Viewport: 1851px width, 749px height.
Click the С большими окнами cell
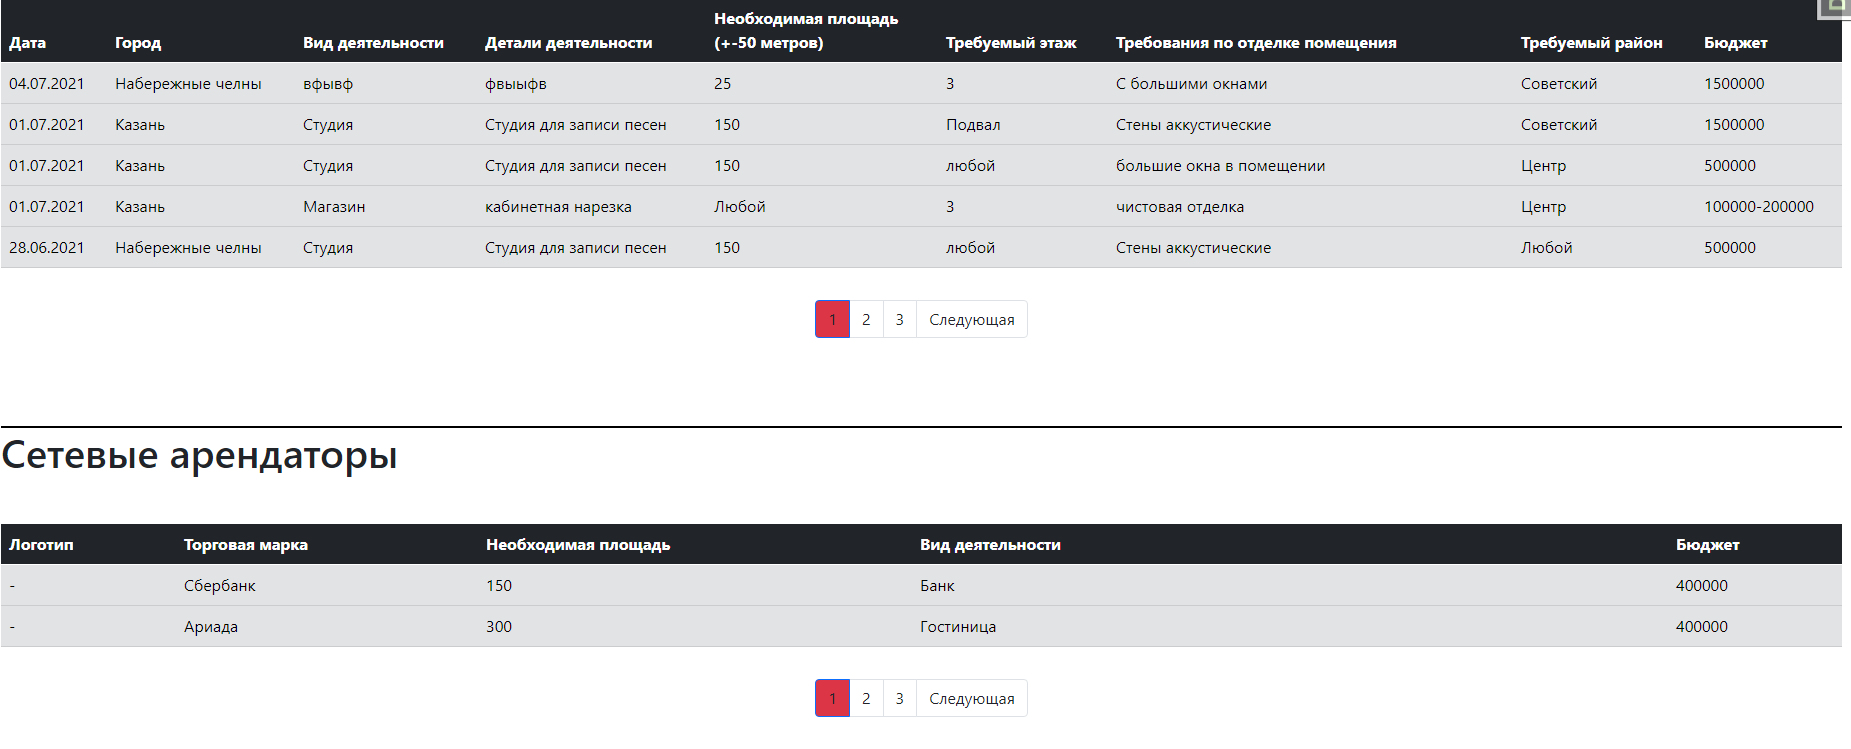click(1191, 84)
